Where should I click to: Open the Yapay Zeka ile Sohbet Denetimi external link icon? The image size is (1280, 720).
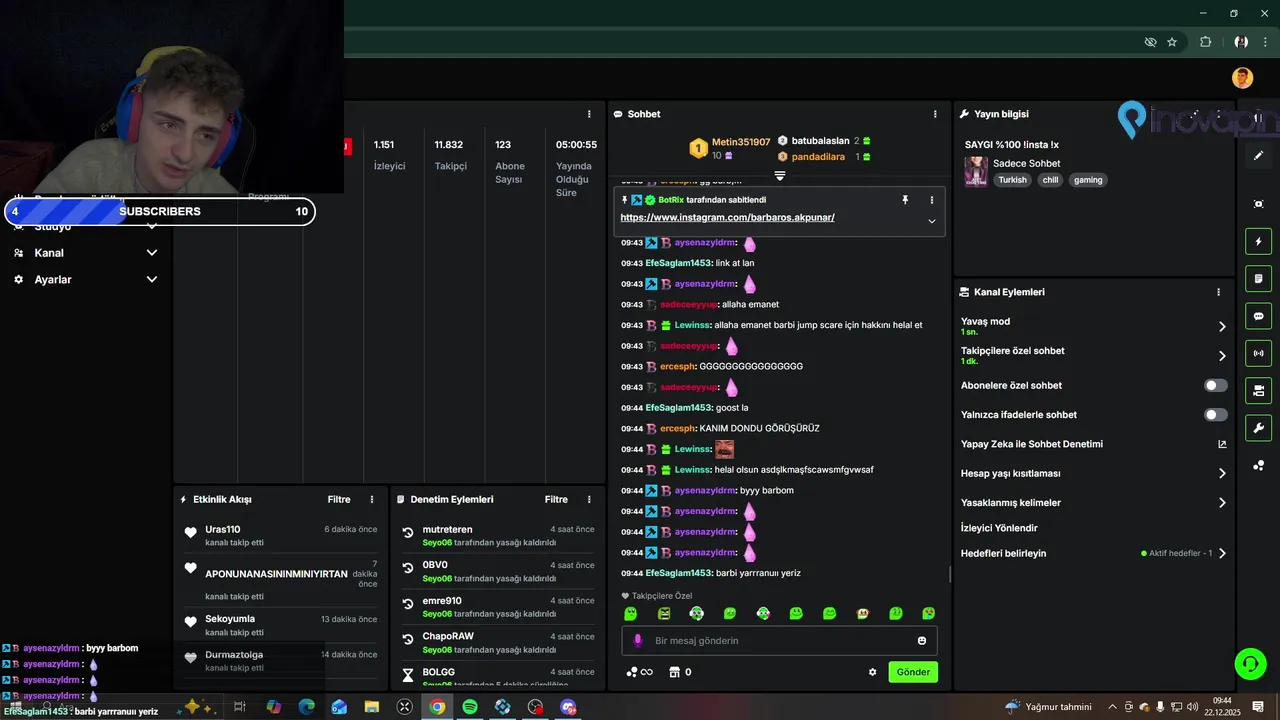[1222, 444]
